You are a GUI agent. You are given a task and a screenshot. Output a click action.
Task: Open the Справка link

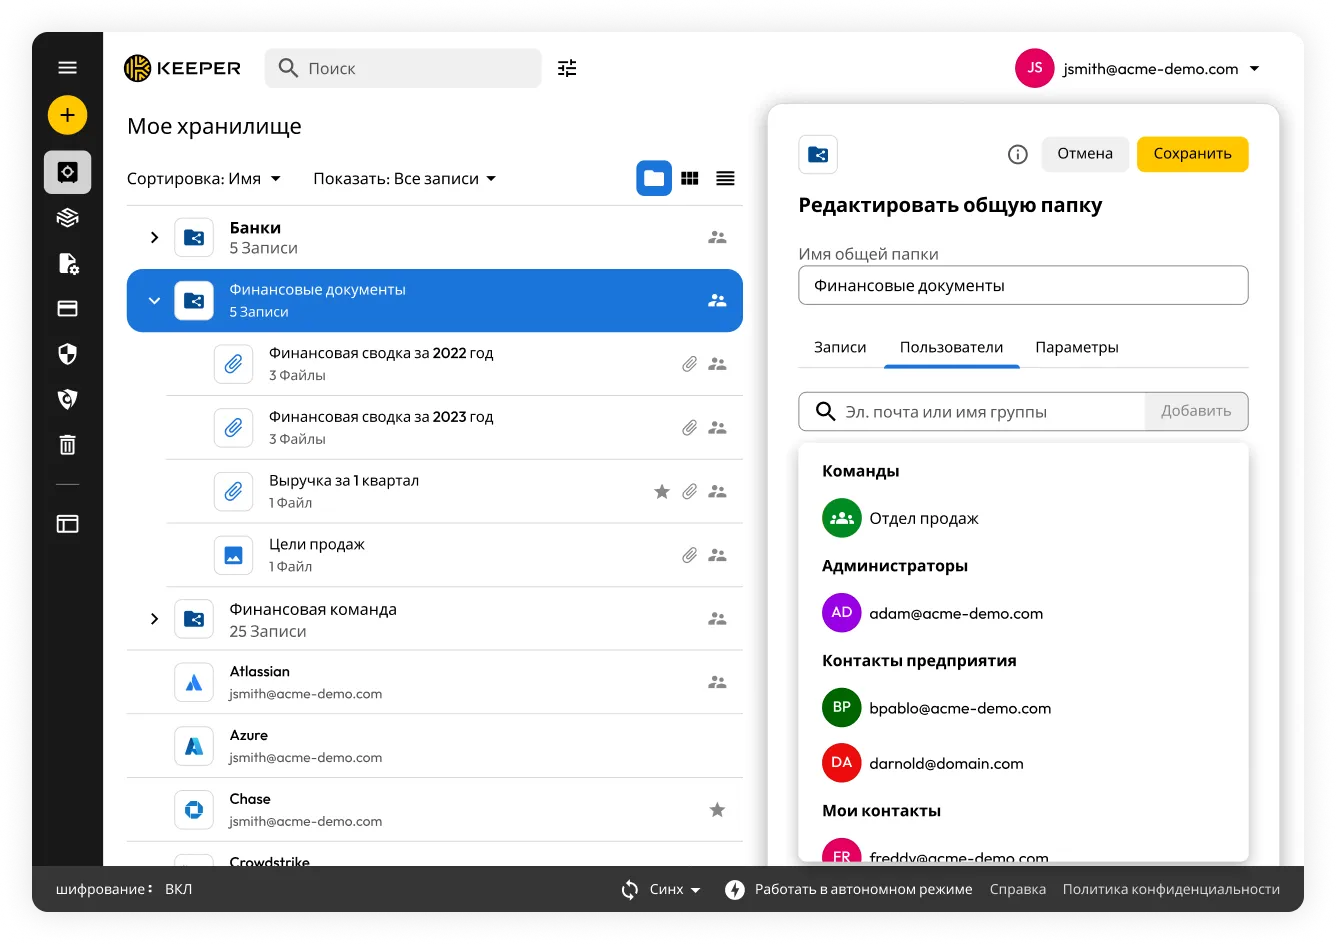1018,889
